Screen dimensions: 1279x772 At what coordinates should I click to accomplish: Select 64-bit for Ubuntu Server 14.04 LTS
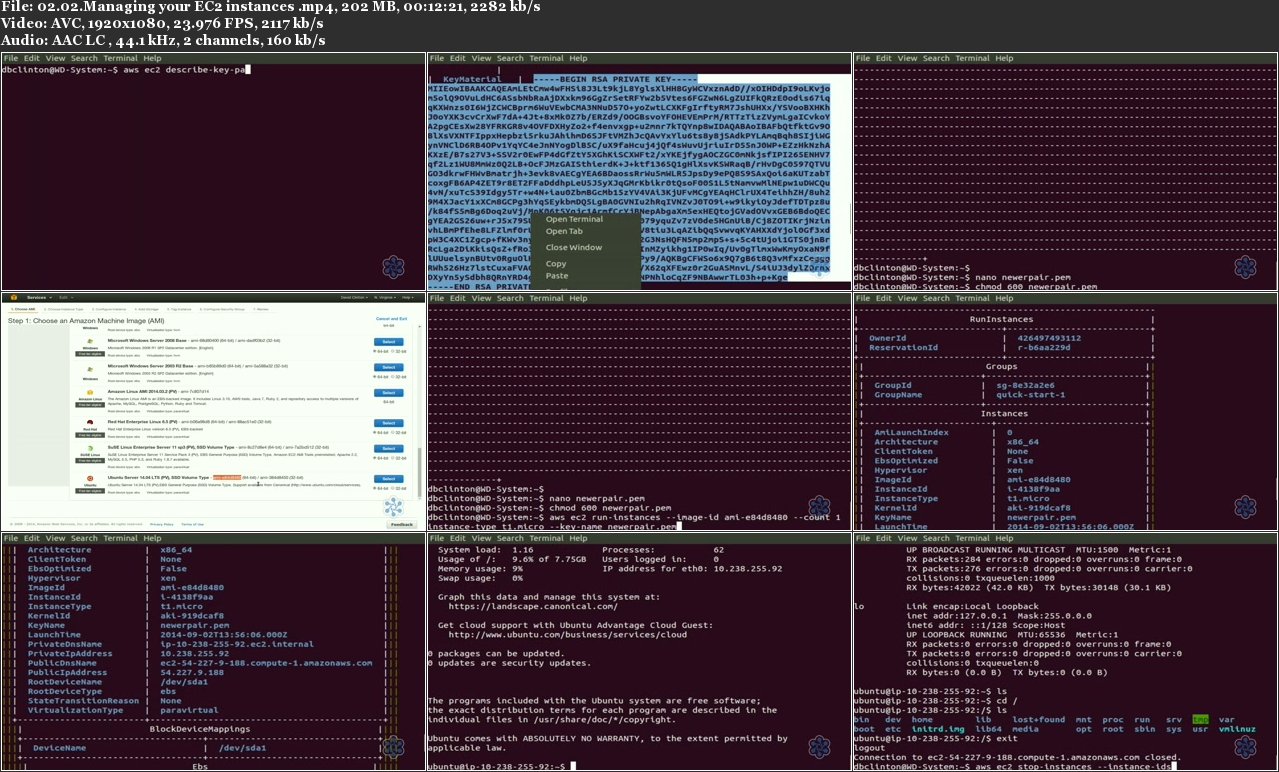pyautogui.click(x=381, y=488)
